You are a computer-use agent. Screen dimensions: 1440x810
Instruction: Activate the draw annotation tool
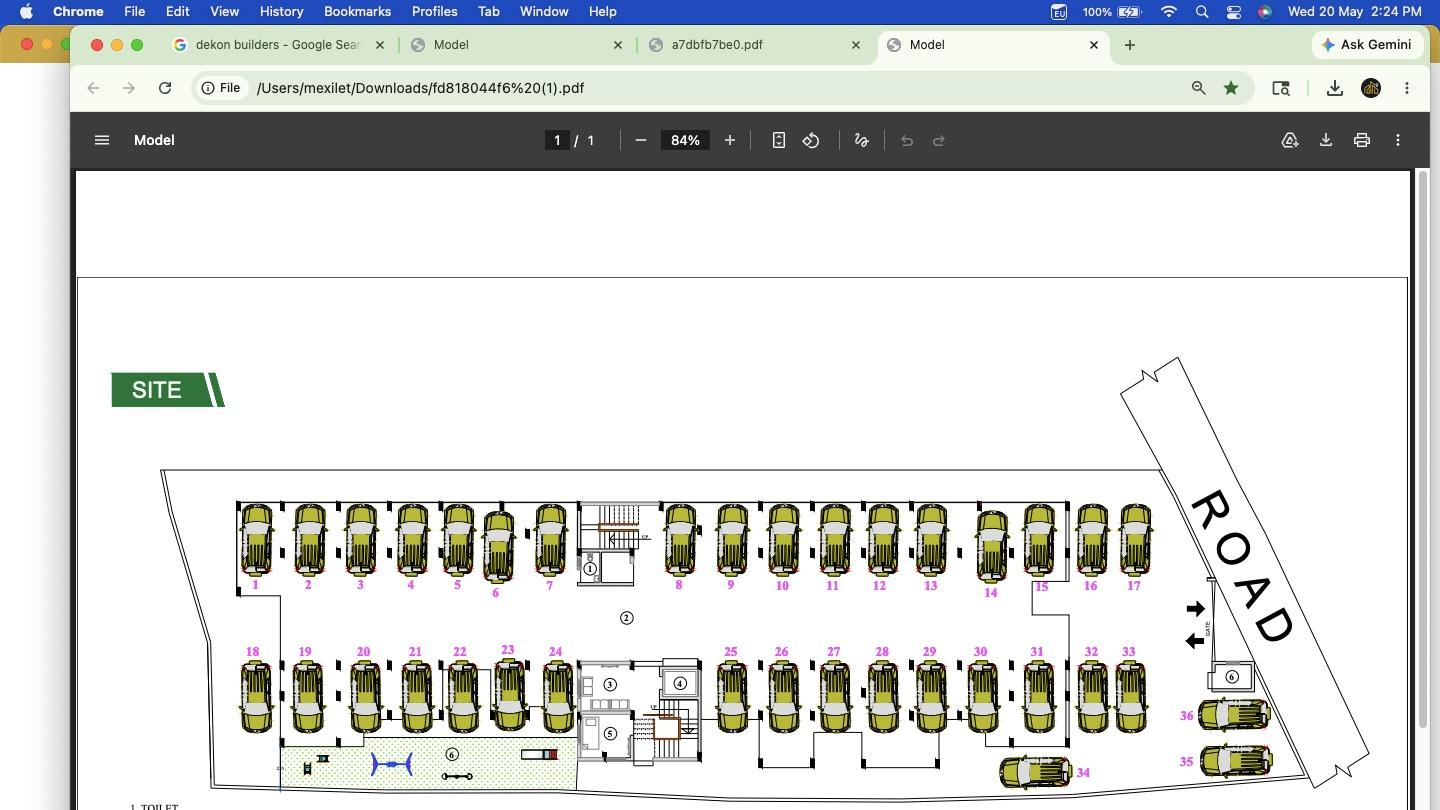tap(861, 140)
